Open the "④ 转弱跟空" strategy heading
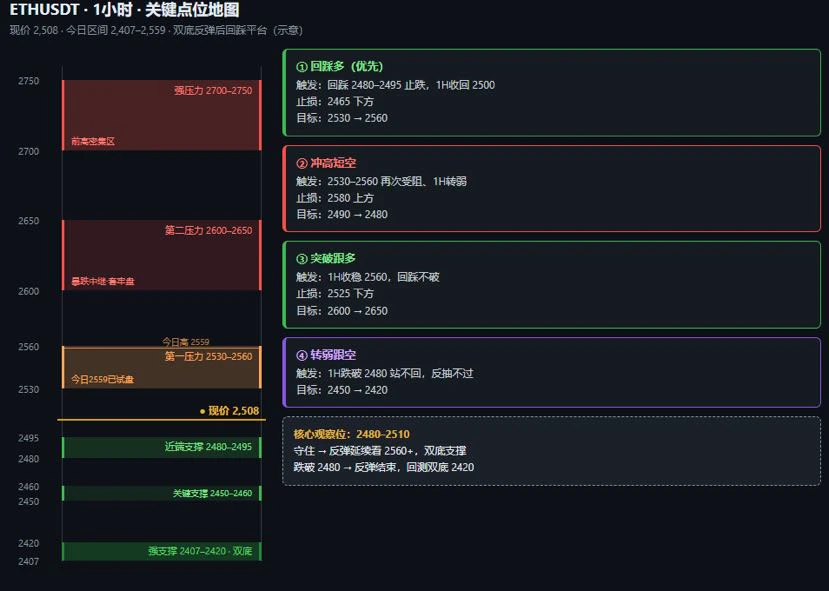 tap(326, 355)
